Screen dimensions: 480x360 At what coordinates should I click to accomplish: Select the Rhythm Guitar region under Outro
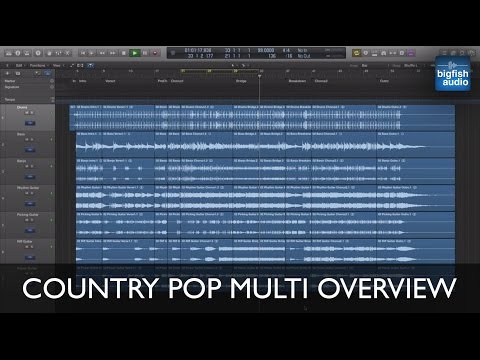(416, 198)
